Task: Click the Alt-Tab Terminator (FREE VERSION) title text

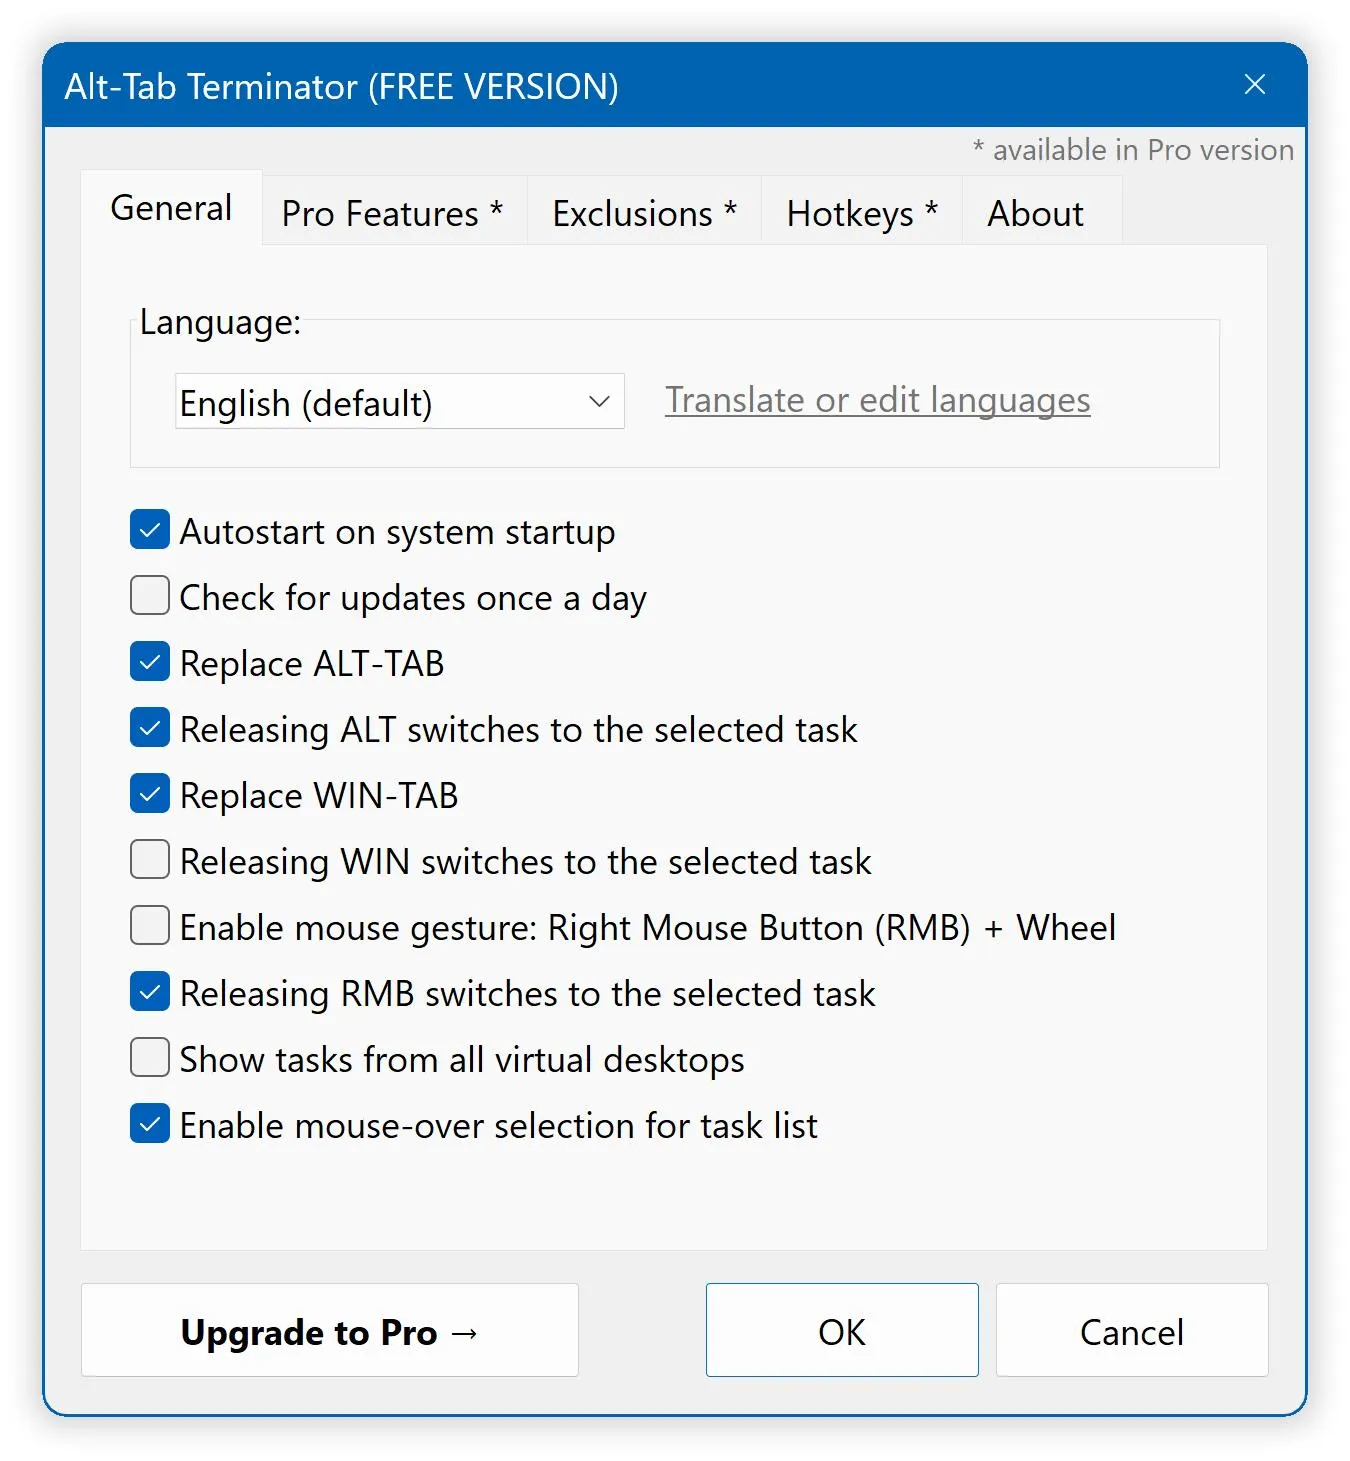Action: point(341,86)
